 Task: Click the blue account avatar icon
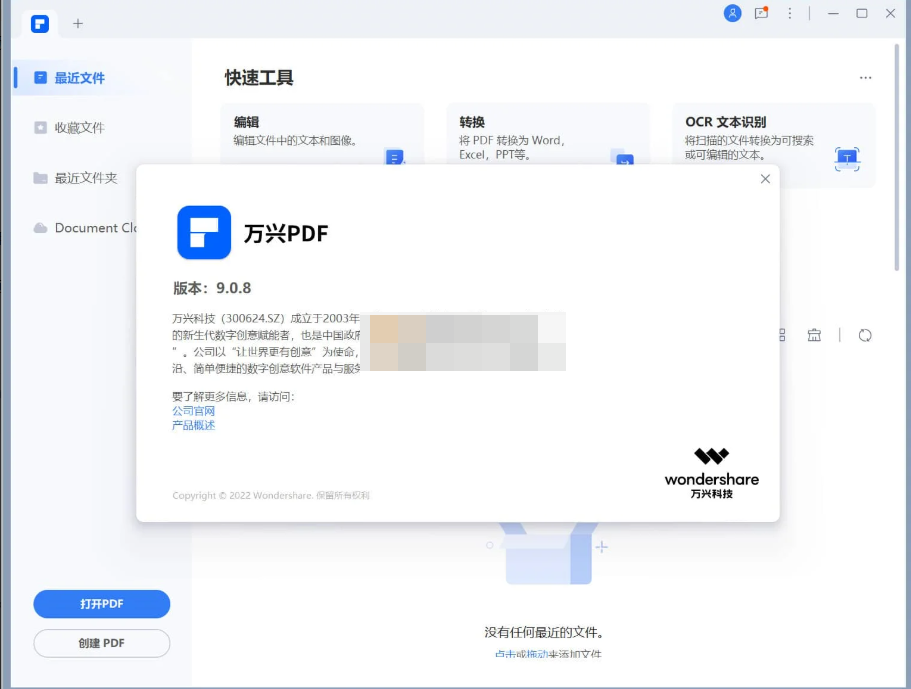click(x=733, y=14)
